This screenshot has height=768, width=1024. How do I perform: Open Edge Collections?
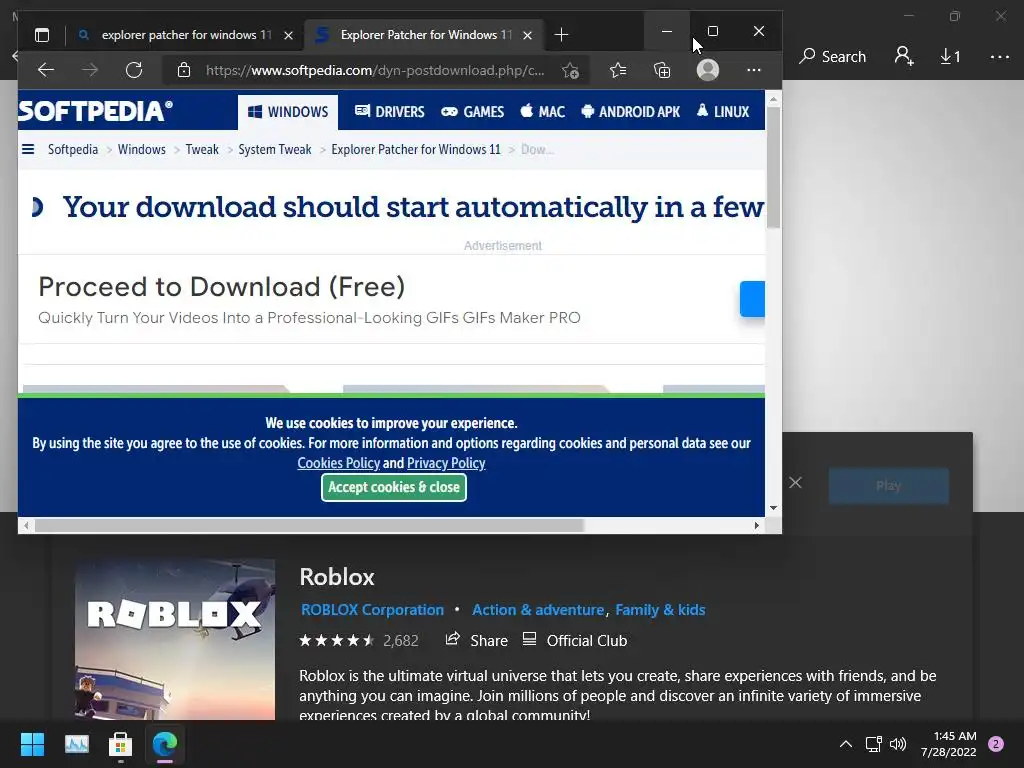click(x=662, y=70)
